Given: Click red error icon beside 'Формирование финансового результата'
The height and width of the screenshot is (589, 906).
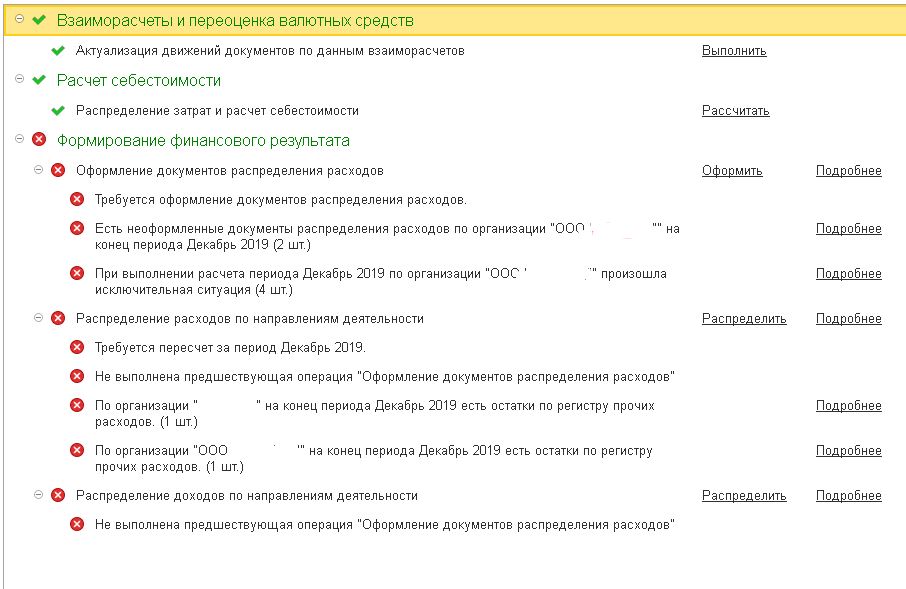Looking at the screenshot, I should [39, 140].
